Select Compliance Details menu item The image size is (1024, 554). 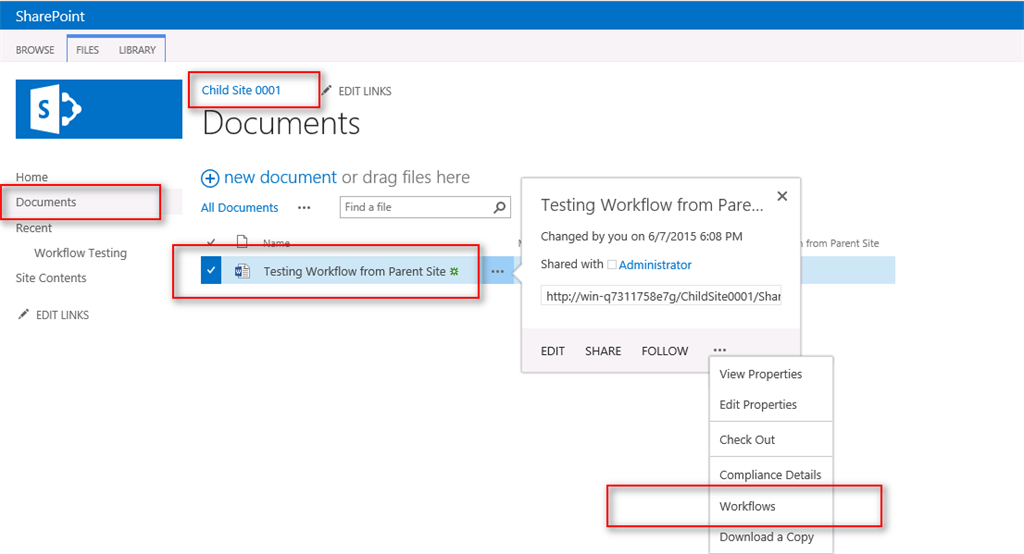coord(771,475)
